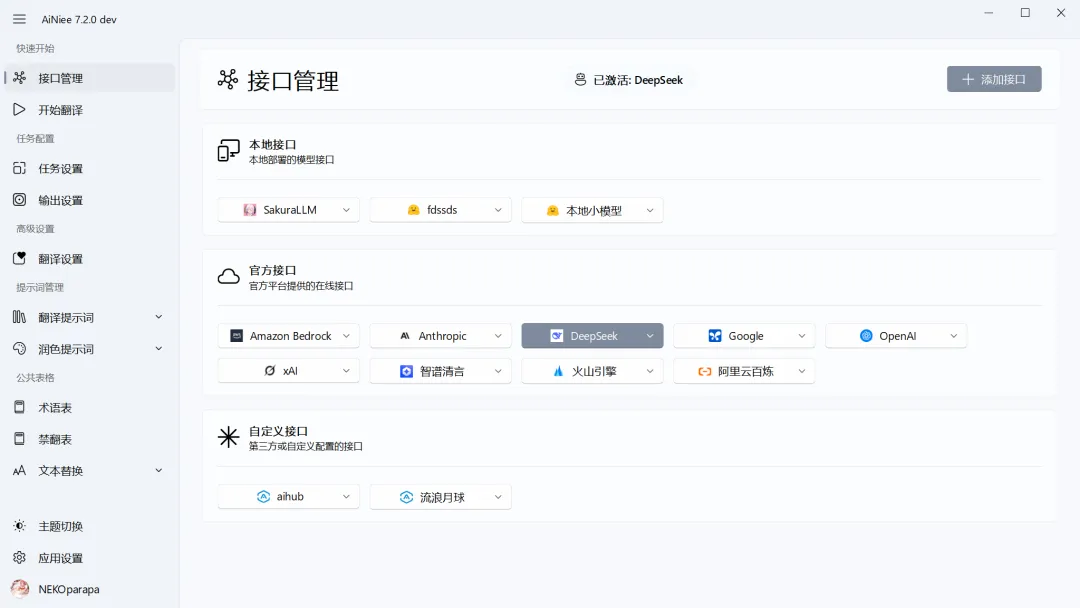
Task: Open the hamburger navigation menu
Action: coord(19,19)
